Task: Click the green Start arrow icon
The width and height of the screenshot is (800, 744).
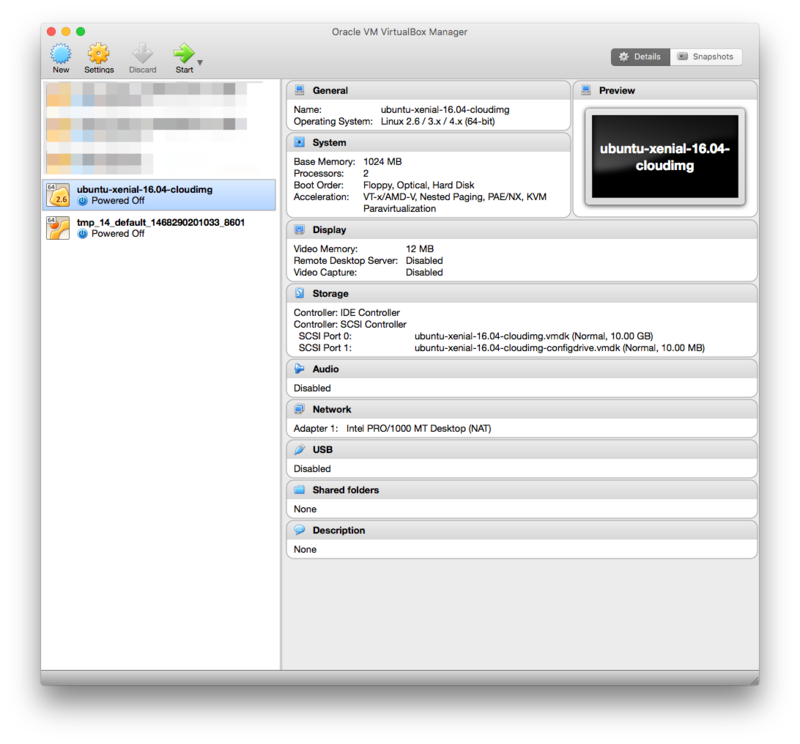Action: tap(184, 53)
